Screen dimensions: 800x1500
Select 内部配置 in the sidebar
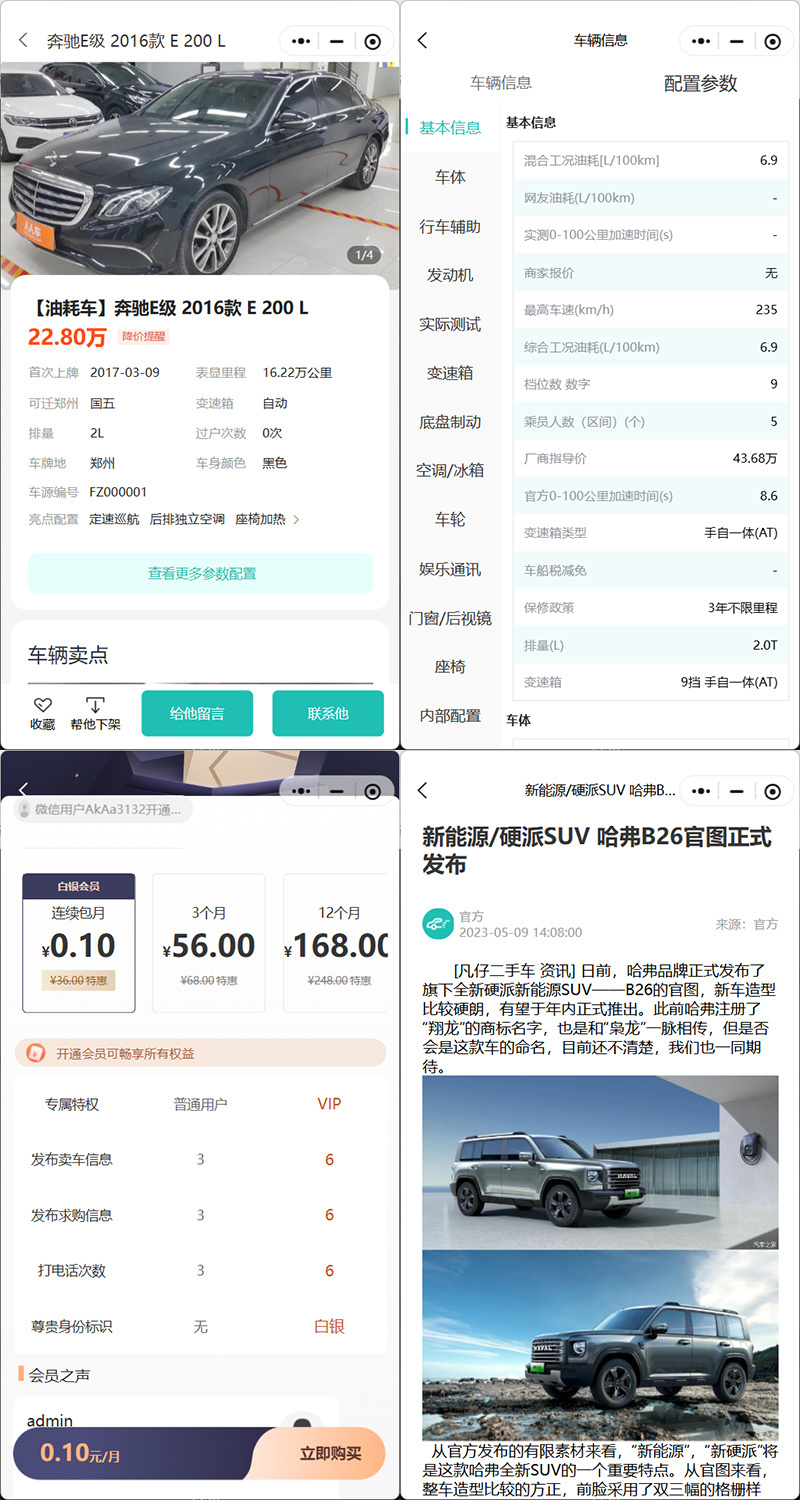pos(450,716)
